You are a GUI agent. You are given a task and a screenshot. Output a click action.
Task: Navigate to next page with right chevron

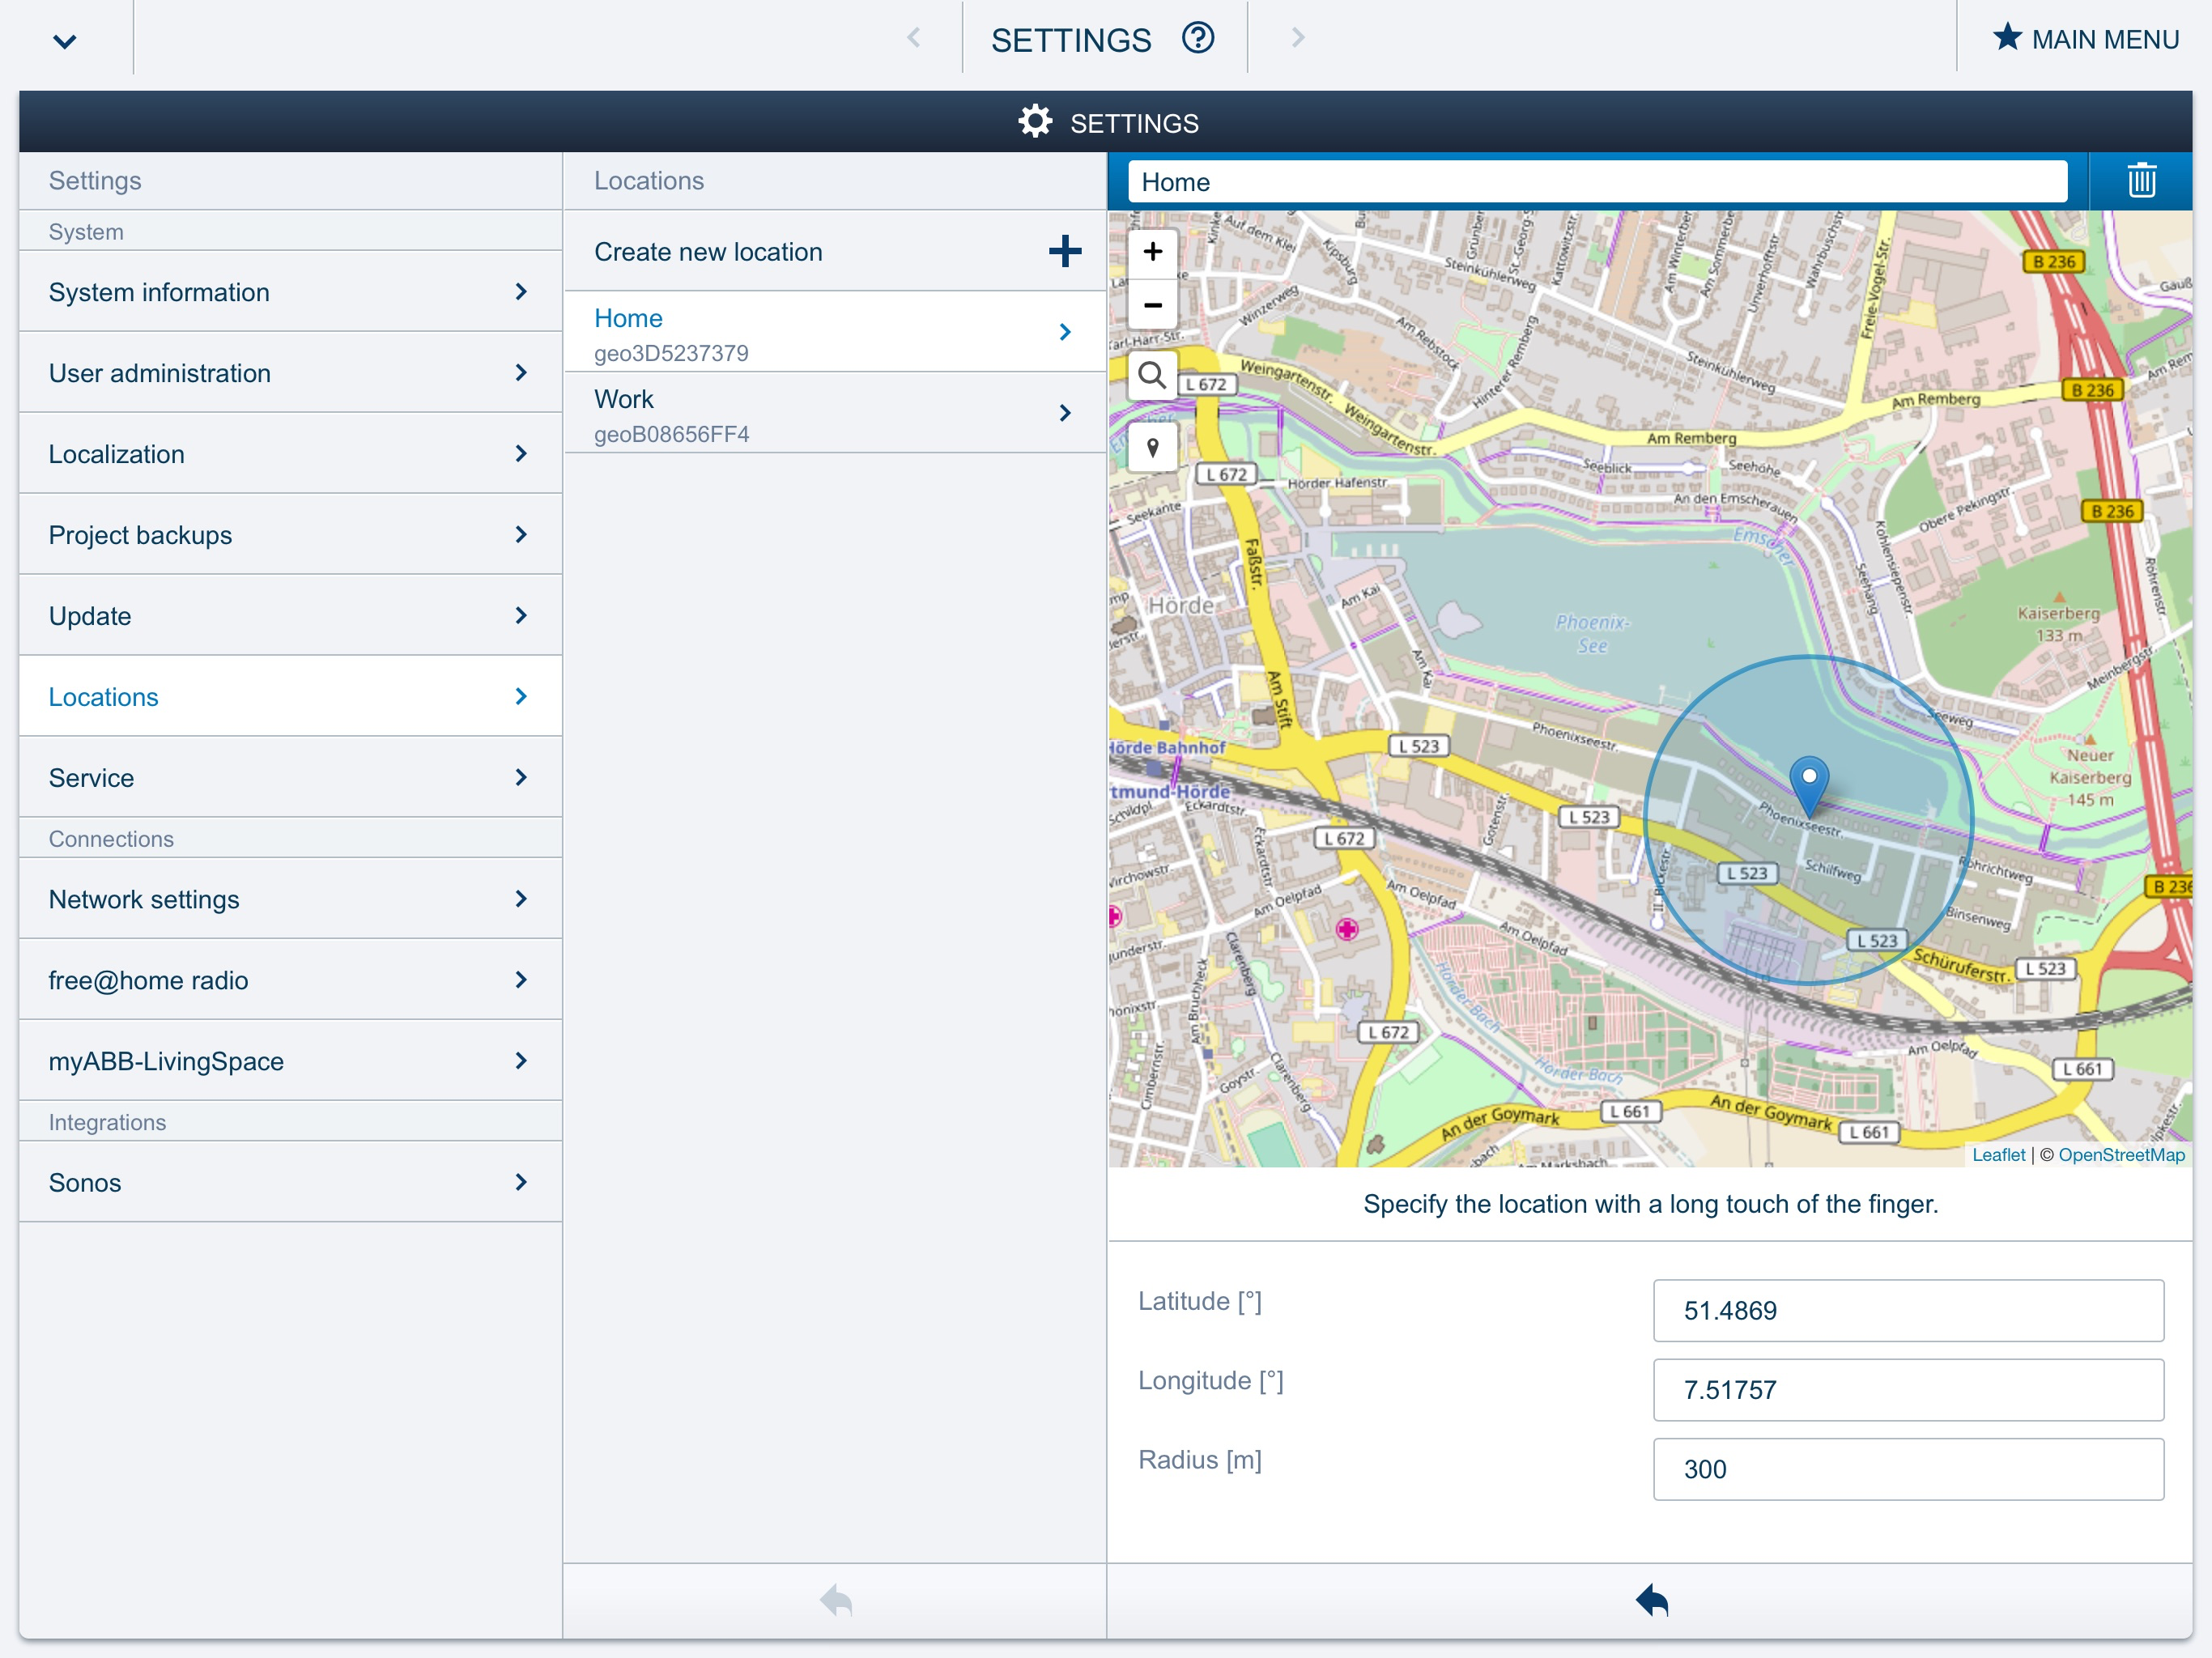tap(1297, 38)
